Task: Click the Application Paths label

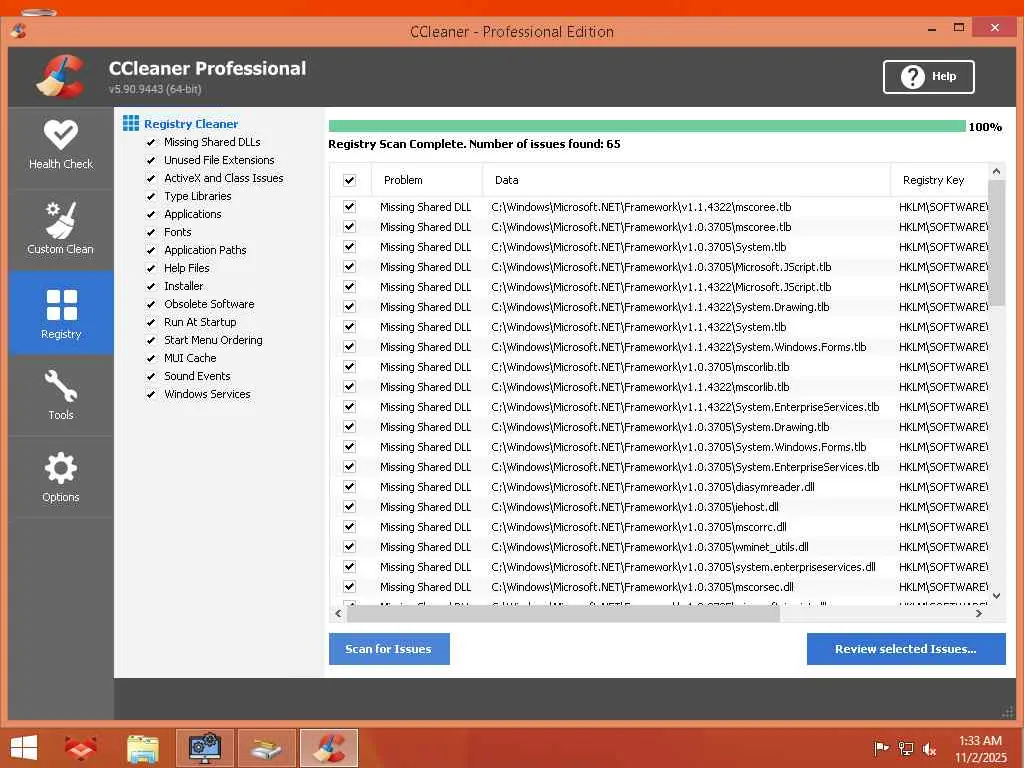Action: (x=205, y=250)
